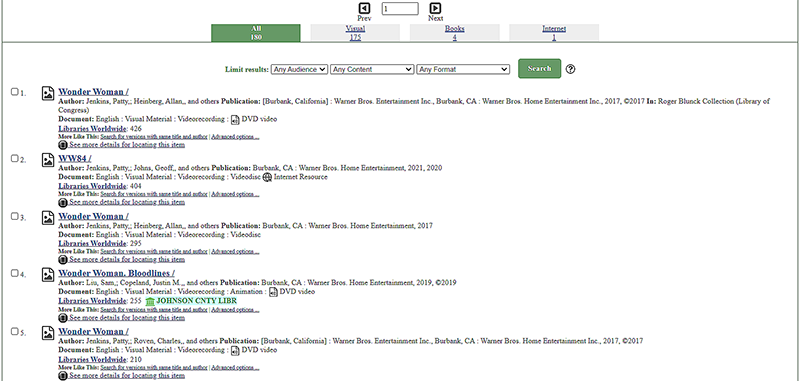The width and height of the screenshot is (800, 381).
Task: Open Wonder Woman. Bloodlines title link
Action: [116, 273]
